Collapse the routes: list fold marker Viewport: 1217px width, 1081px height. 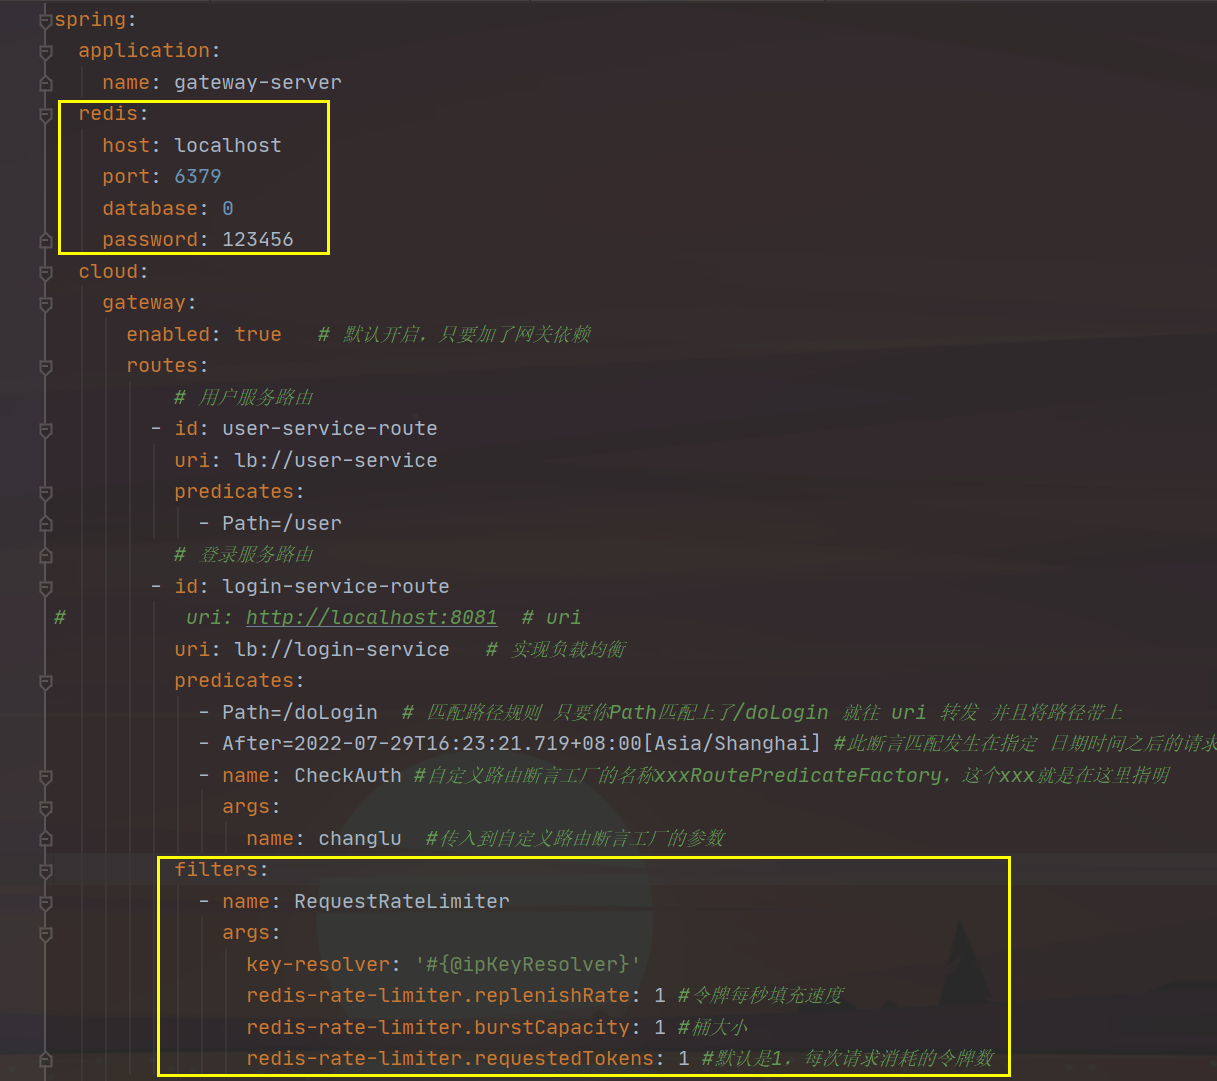tap(45, 366)
